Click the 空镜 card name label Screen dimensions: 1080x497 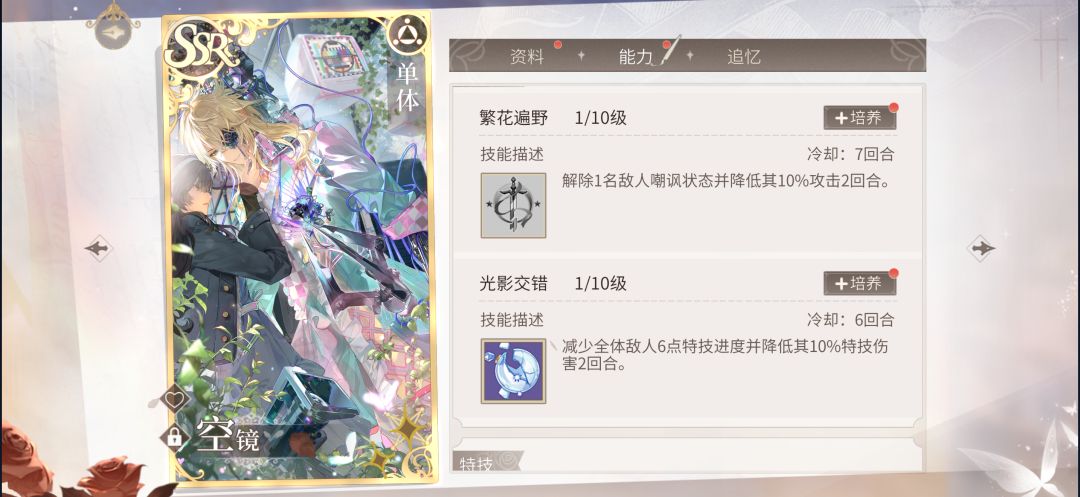coord(229,438)
